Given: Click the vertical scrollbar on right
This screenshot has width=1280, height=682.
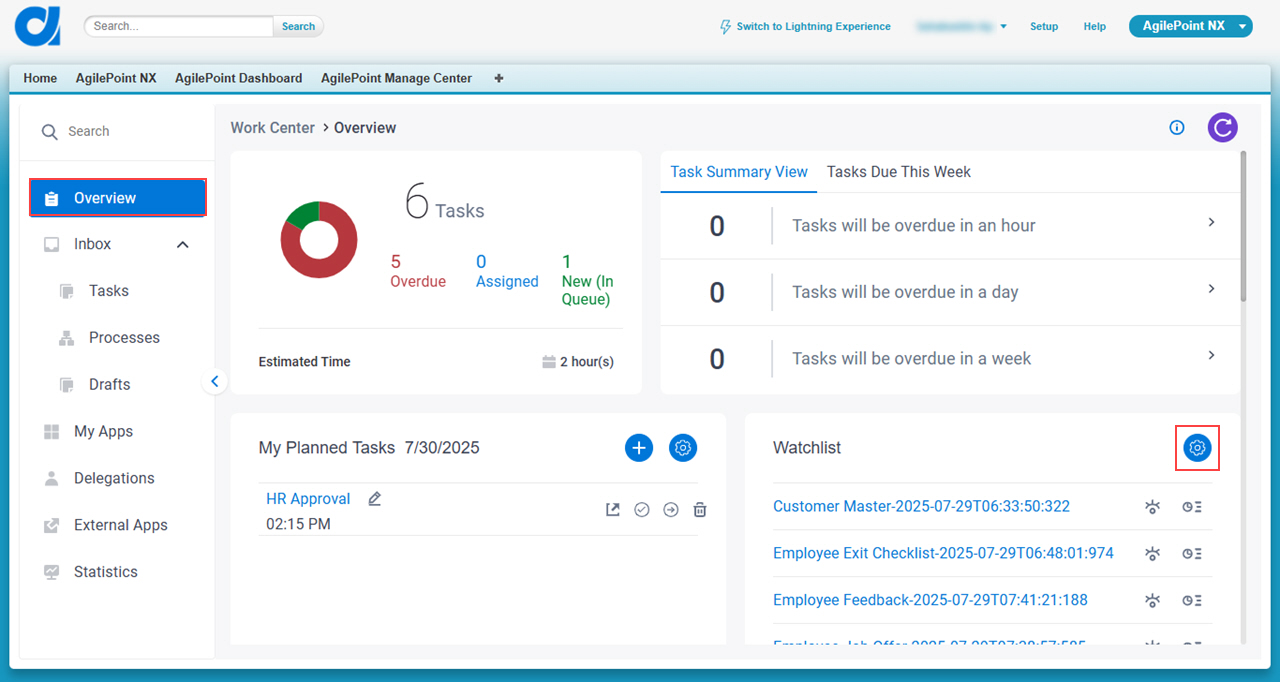Looking at the screenshot, I should [x=1243, y=226].
